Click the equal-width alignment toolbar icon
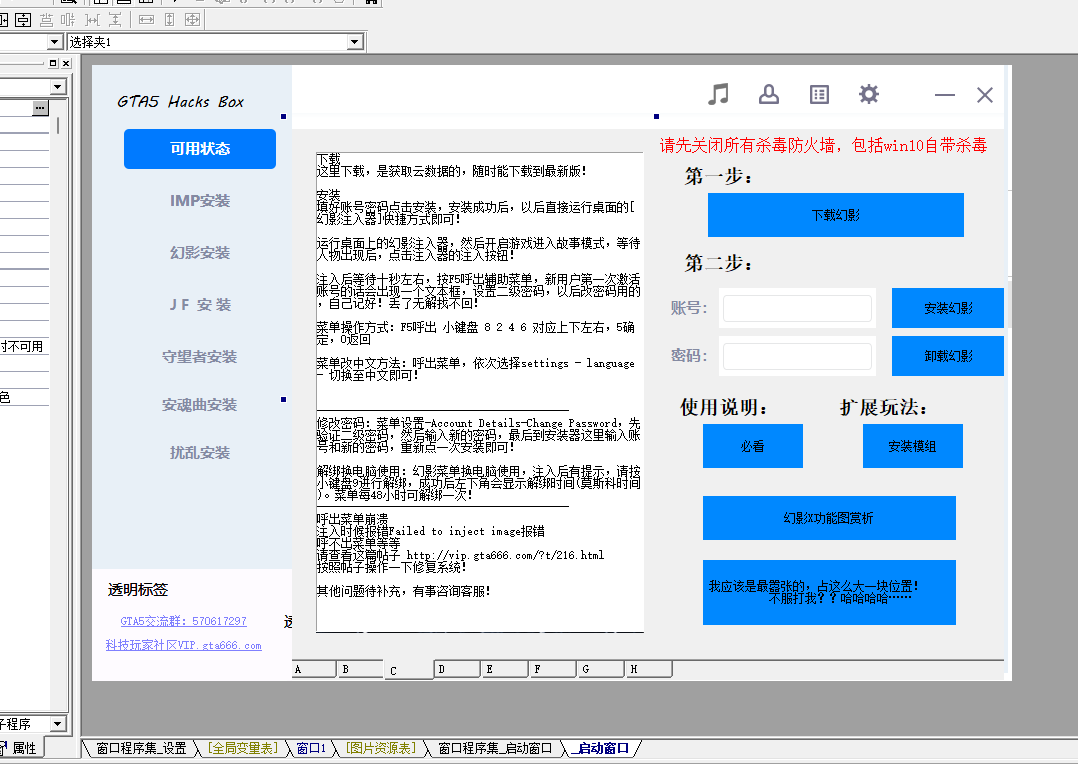The height and width of the screenshot is (764, 1078). coord(146,20)
